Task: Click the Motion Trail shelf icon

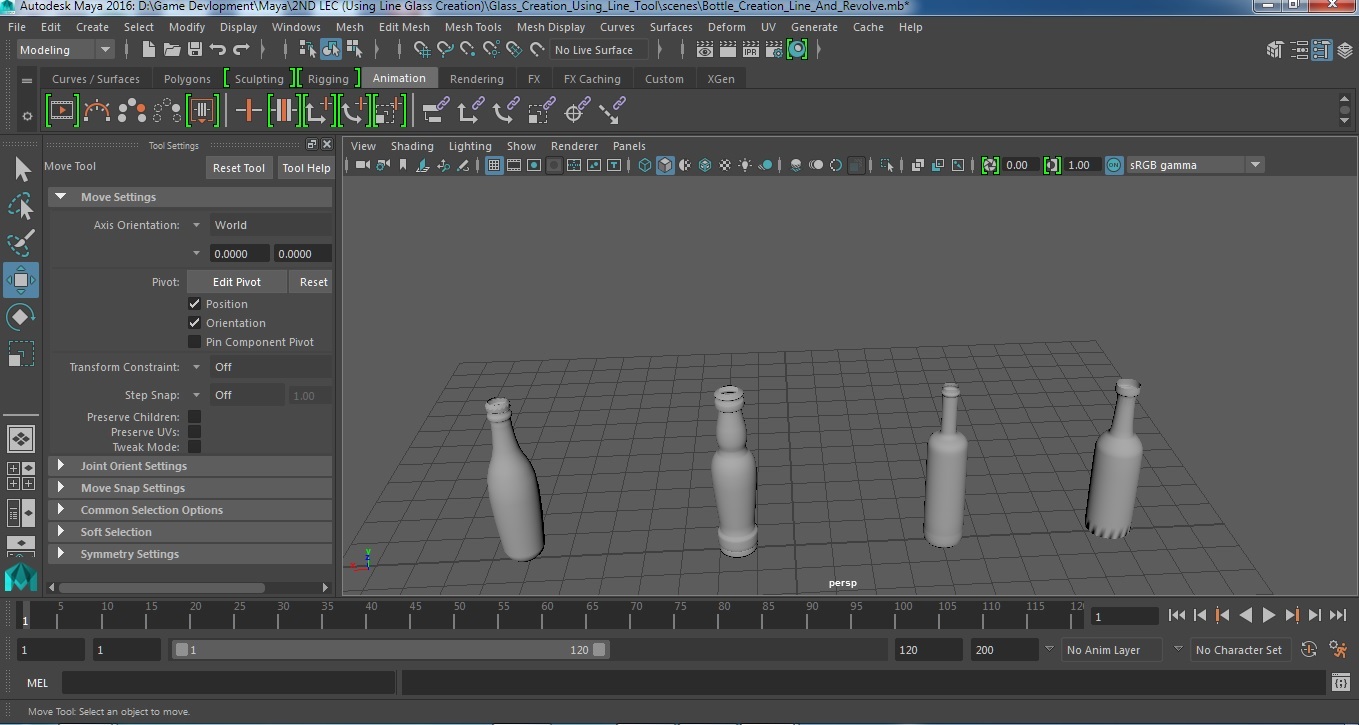Action: pos(97,110)
